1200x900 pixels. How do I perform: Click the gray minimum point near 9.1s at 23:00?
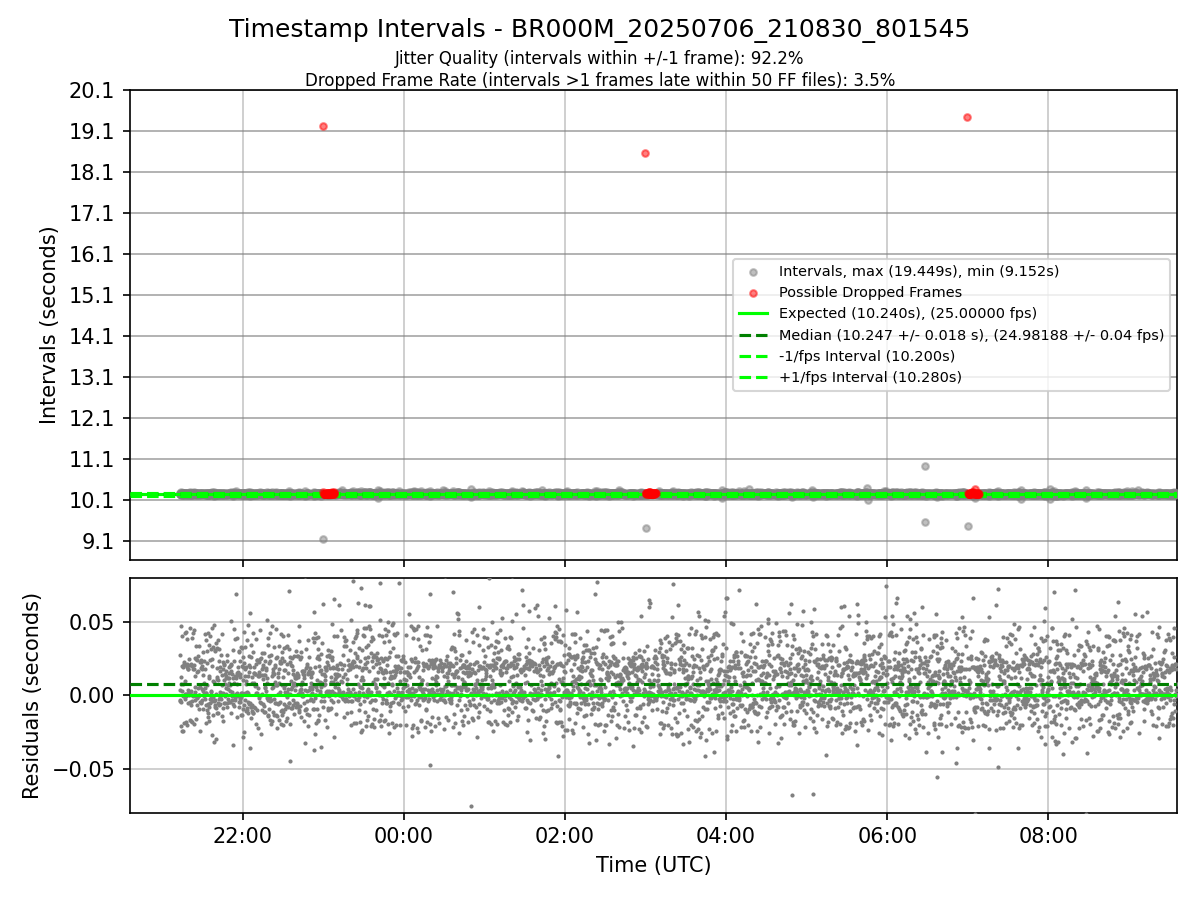pos(323,539)
